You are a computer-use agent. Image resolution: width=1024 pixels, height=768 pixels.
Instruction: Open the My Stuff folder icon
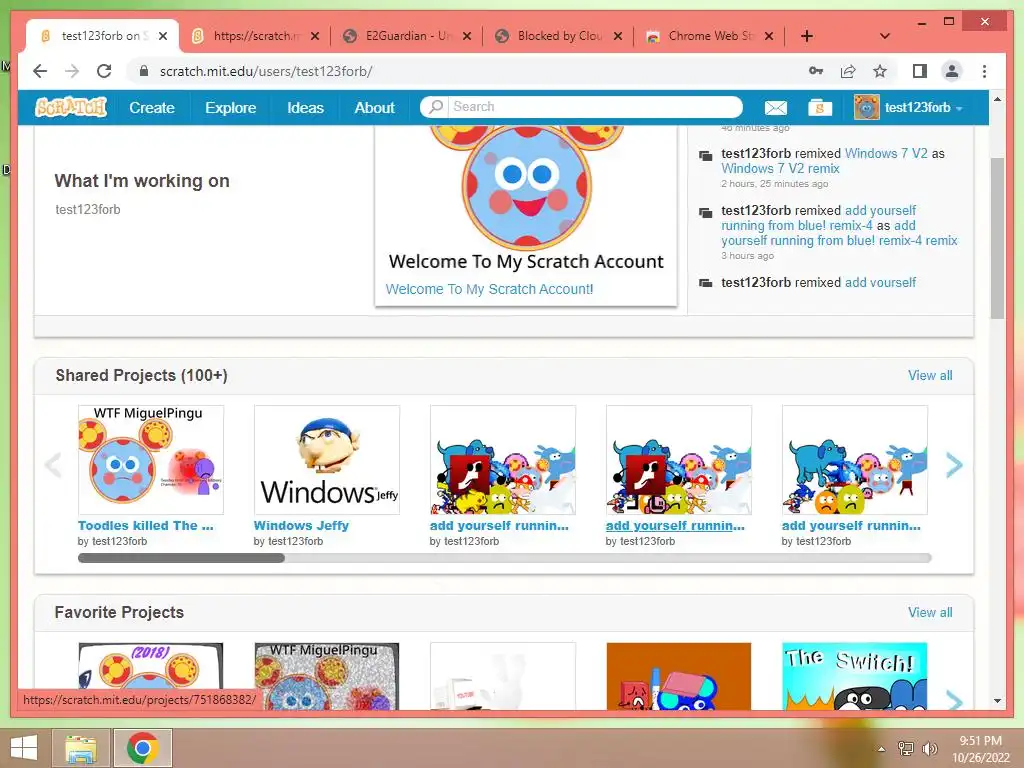click(x=820, y=108)
